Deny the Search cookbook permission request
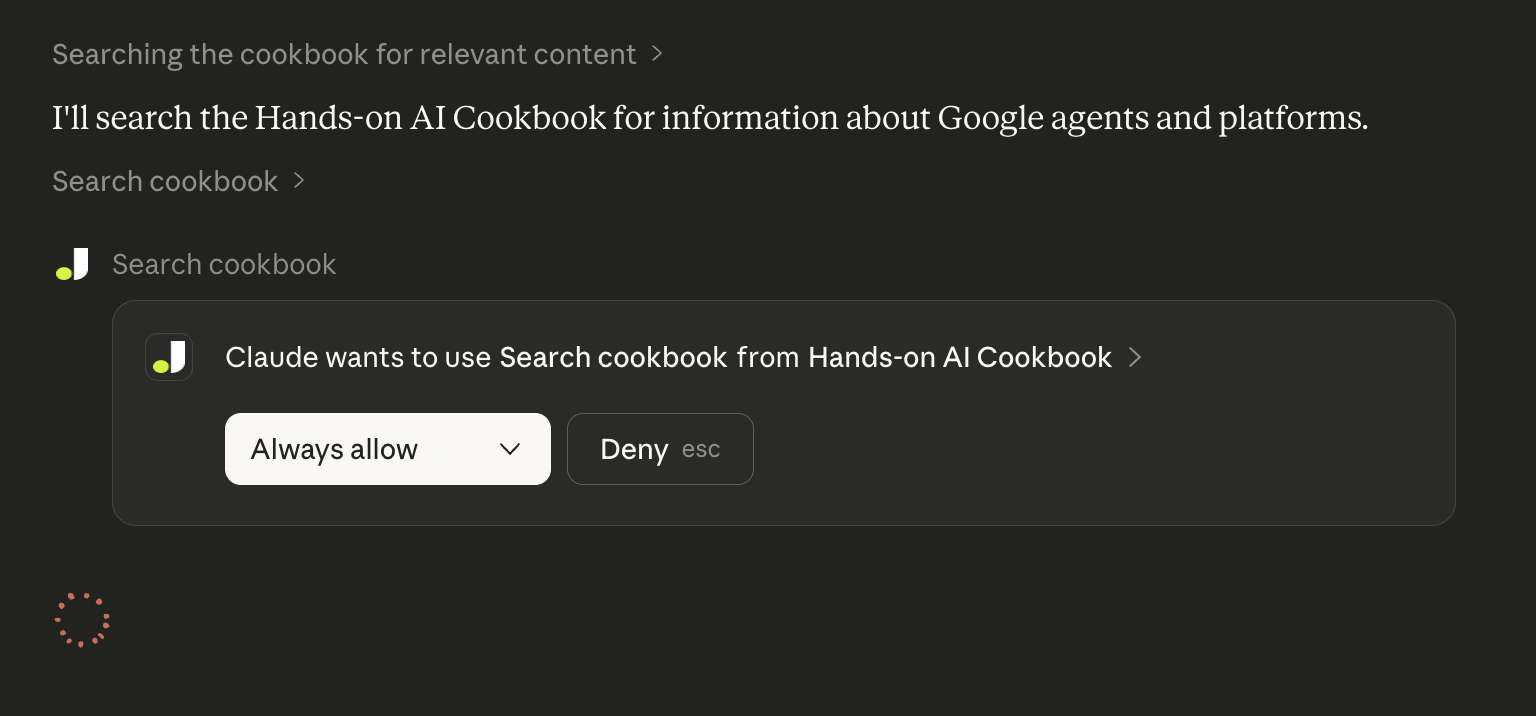This screenshot has height=716, width=1536. point(634,449)
